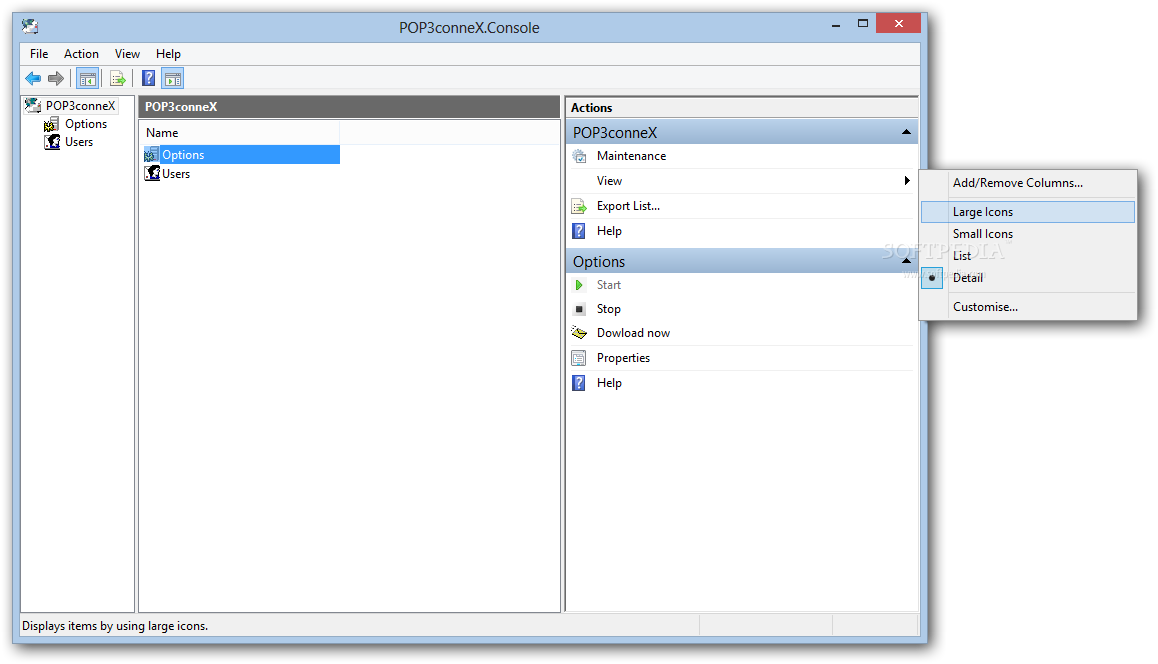Viewport: 1158px width, 664px height.
Task: Open the Help menu in menu bar
Action: (x=168, y=54)
